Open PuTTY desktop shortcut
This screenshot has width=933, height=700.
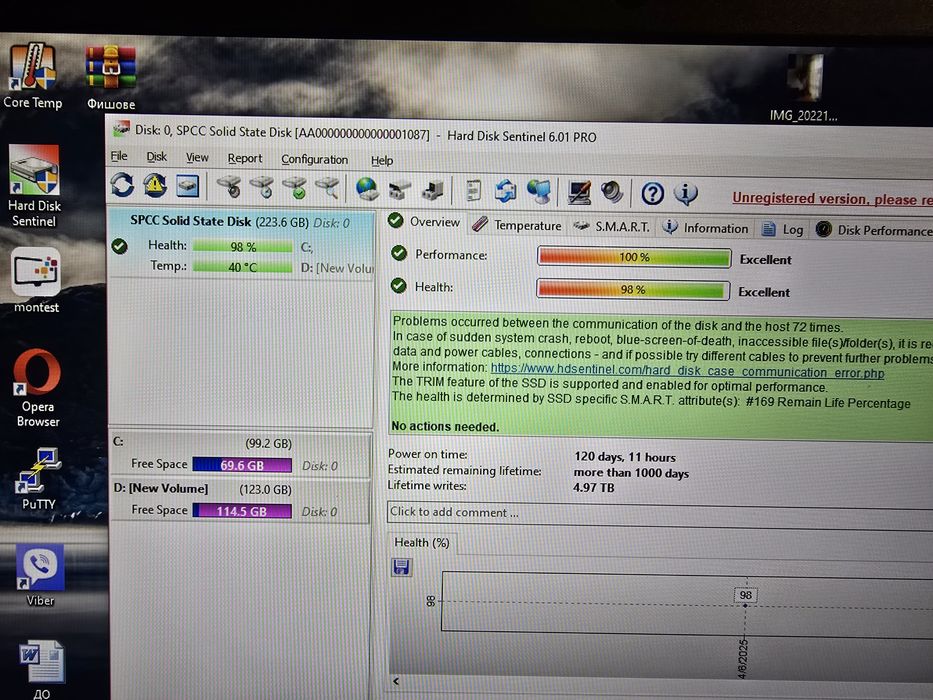click(38, 479)
